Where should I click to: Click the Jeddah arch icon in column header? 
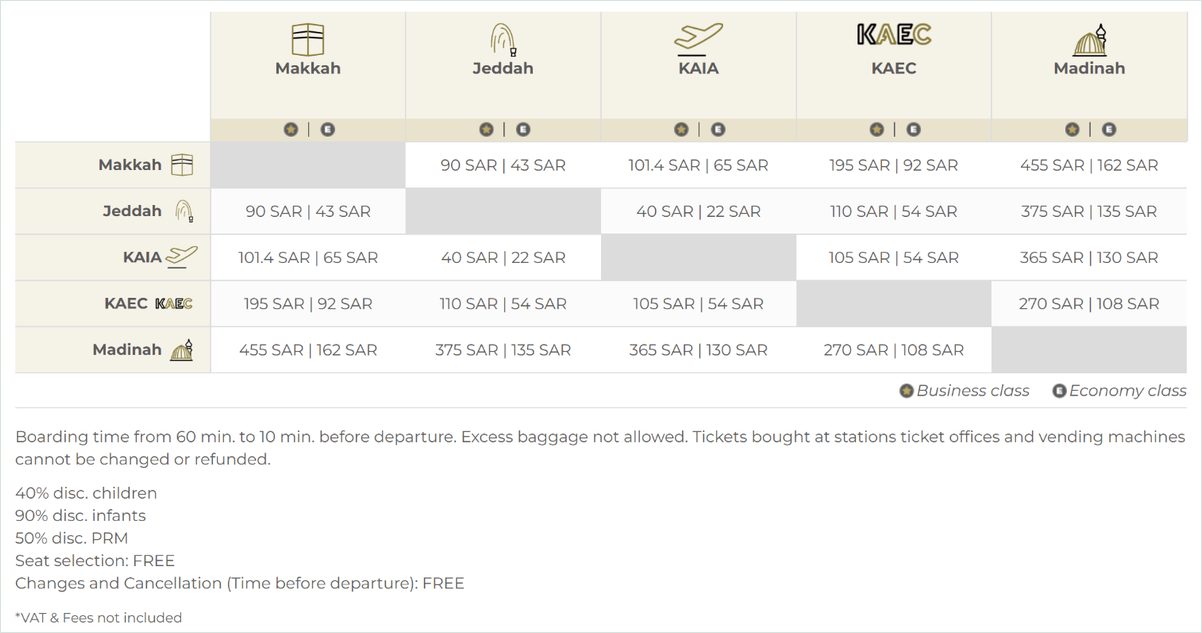pos(503,40)
